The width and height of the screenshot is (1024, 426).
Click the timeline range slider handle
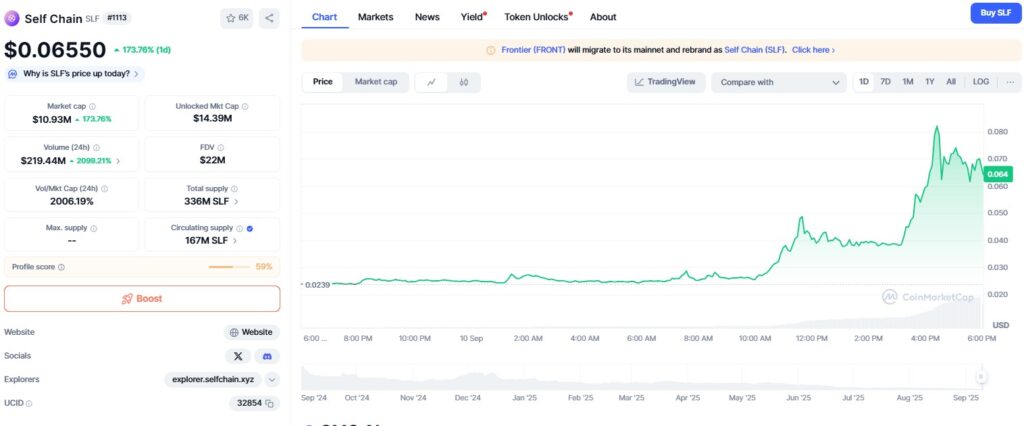[x=981, y=377]
